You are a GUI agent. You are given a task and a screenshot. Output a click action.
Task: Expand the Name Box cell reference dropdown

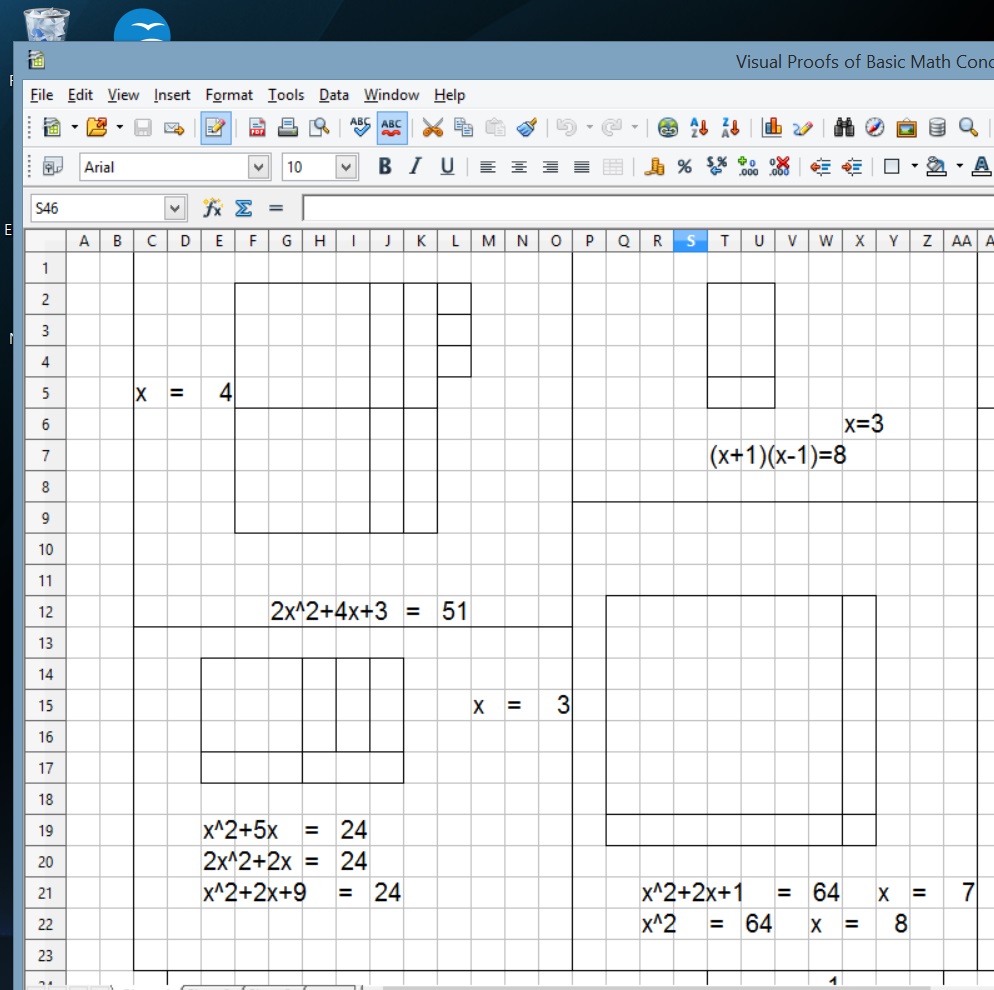(x=176, y=208)
